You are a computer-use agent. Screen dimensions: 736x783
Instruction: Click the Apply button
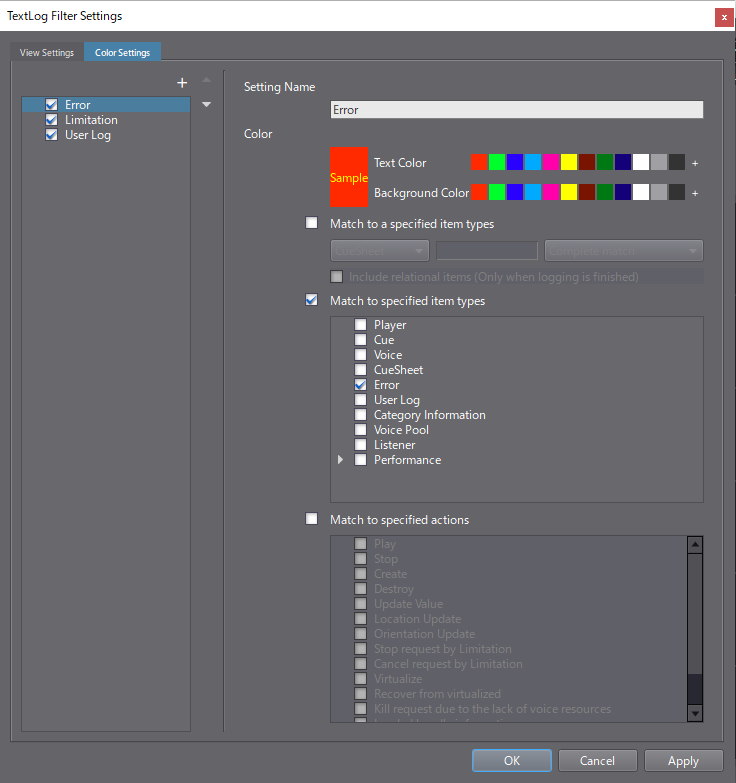pos(683,760)
